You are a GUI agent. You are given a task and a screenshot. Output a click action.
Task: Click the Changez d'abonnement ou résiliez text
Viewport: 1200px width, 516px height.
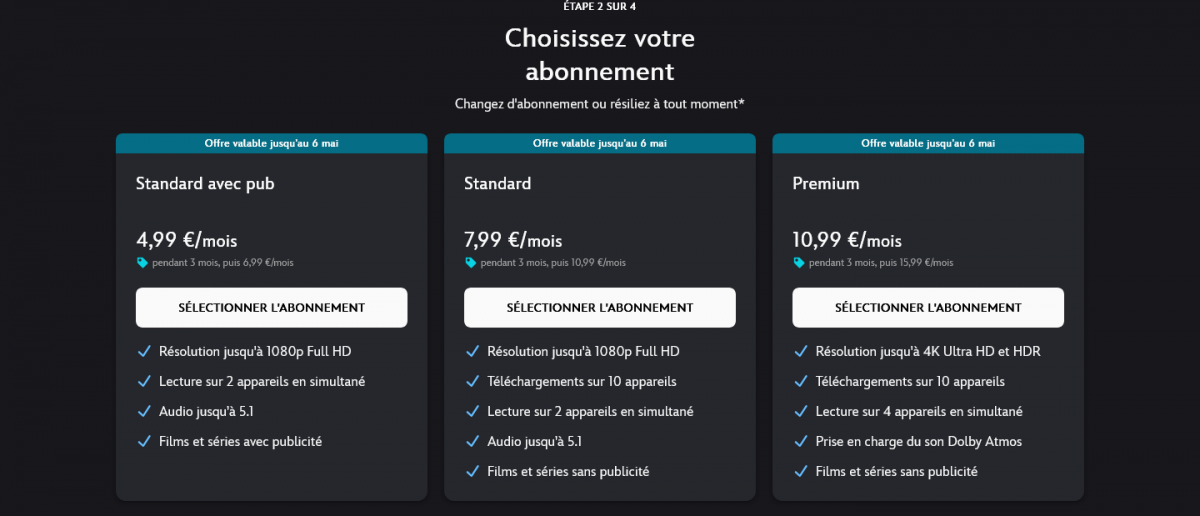(600, 103)
